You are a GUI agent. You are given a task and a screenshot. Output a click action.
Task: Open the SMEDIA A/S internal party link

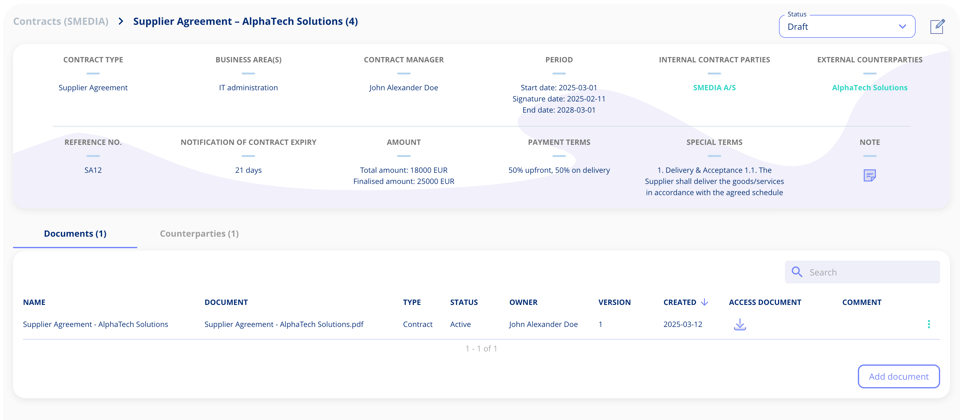coord(714,88)
